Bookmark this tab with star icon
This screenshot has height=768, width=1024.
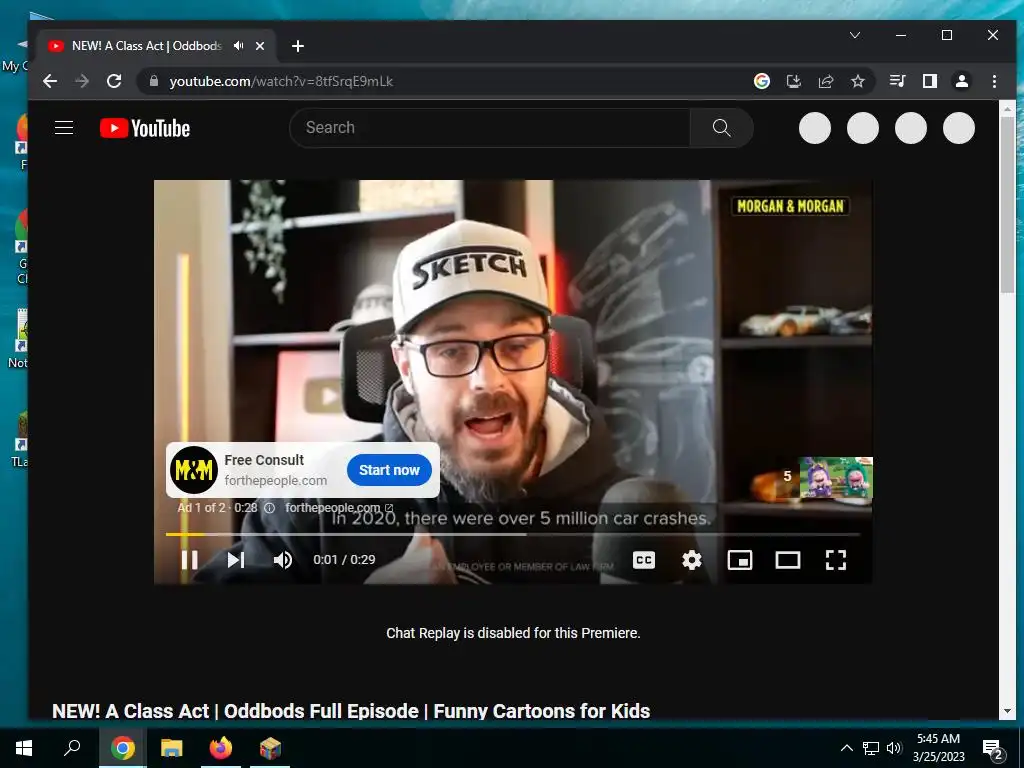(x=857, y=81)
